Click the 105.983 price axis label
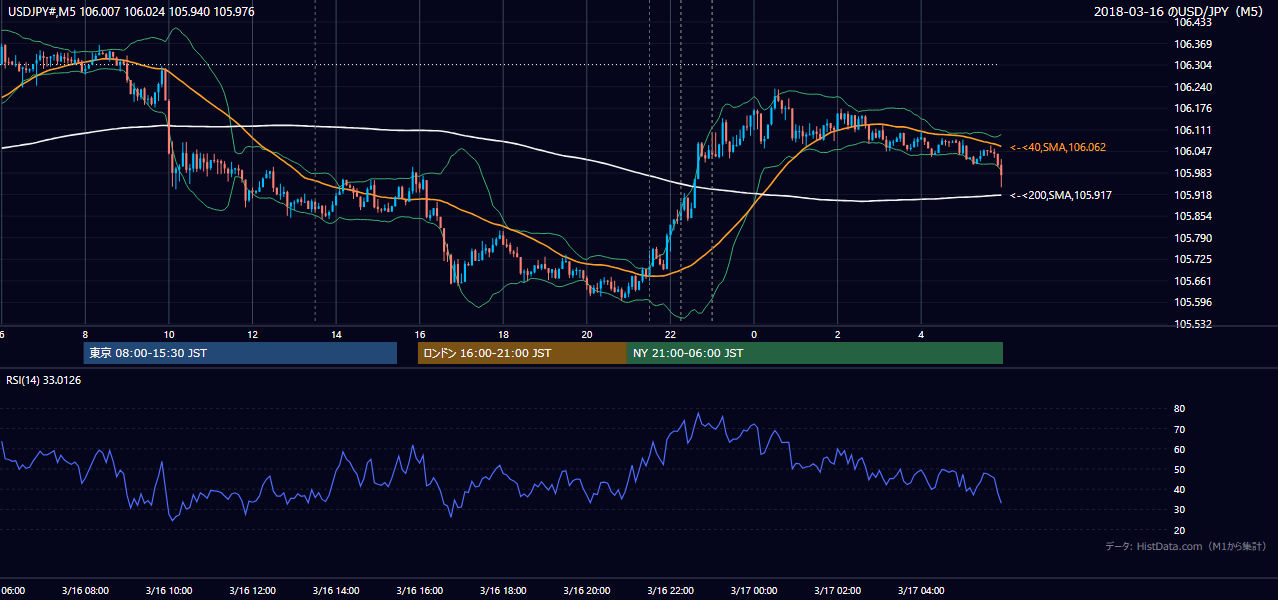Image resolution: width=1278 pixels, height=600 pixels. (x=1195, y=173)
